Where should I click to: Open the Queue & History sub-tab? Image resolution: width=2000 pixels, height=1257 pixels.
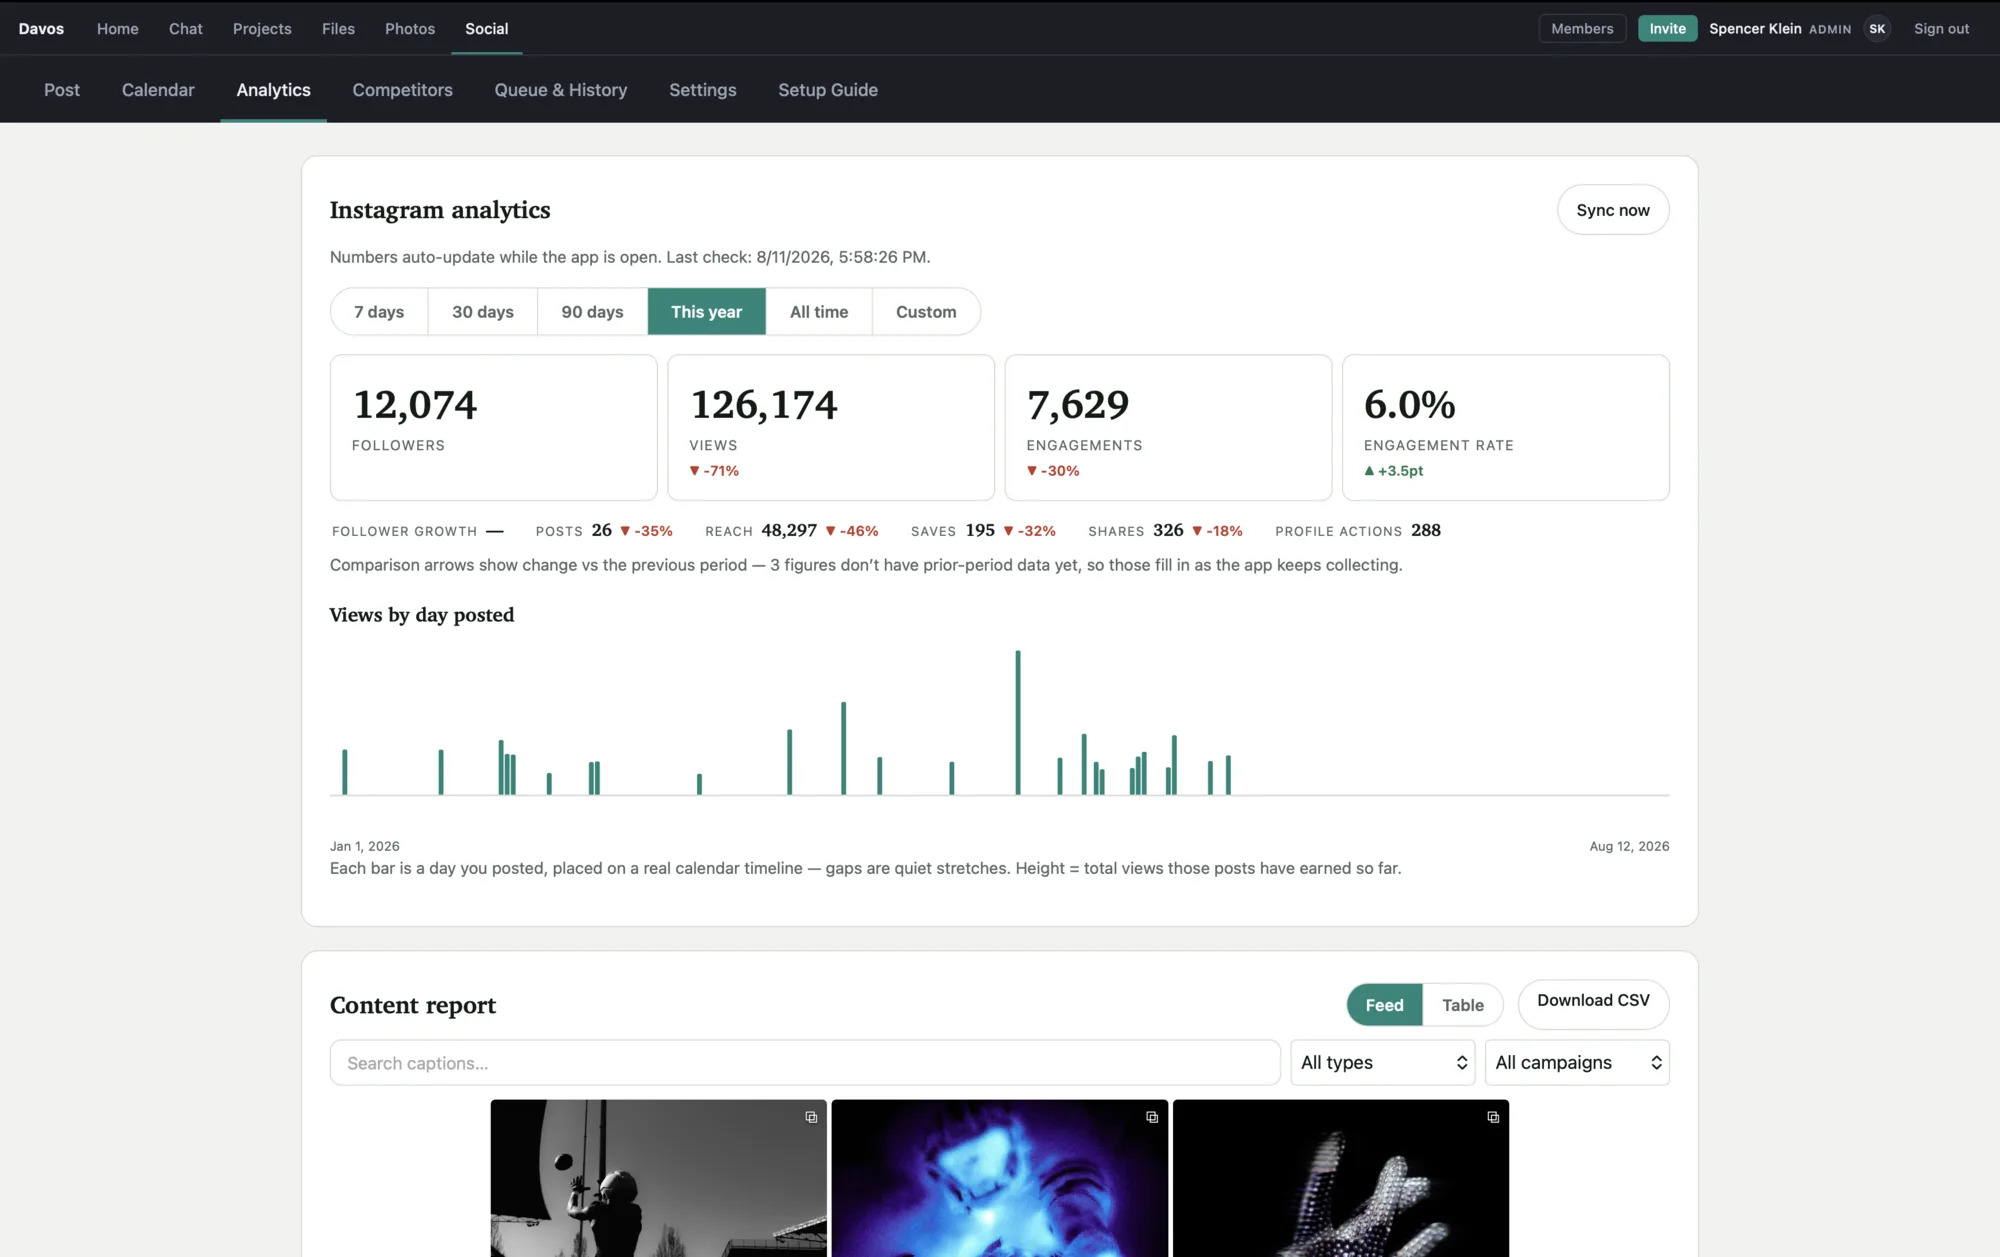click(x=561, y=90)
